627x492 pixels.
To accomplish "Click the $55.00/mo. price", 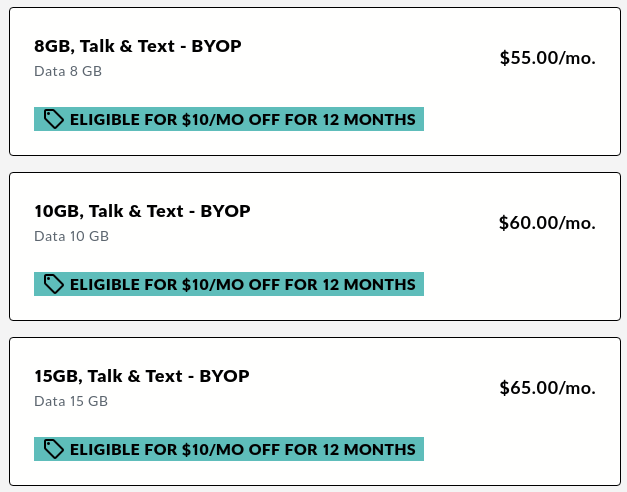I will (x=547, y=58).
